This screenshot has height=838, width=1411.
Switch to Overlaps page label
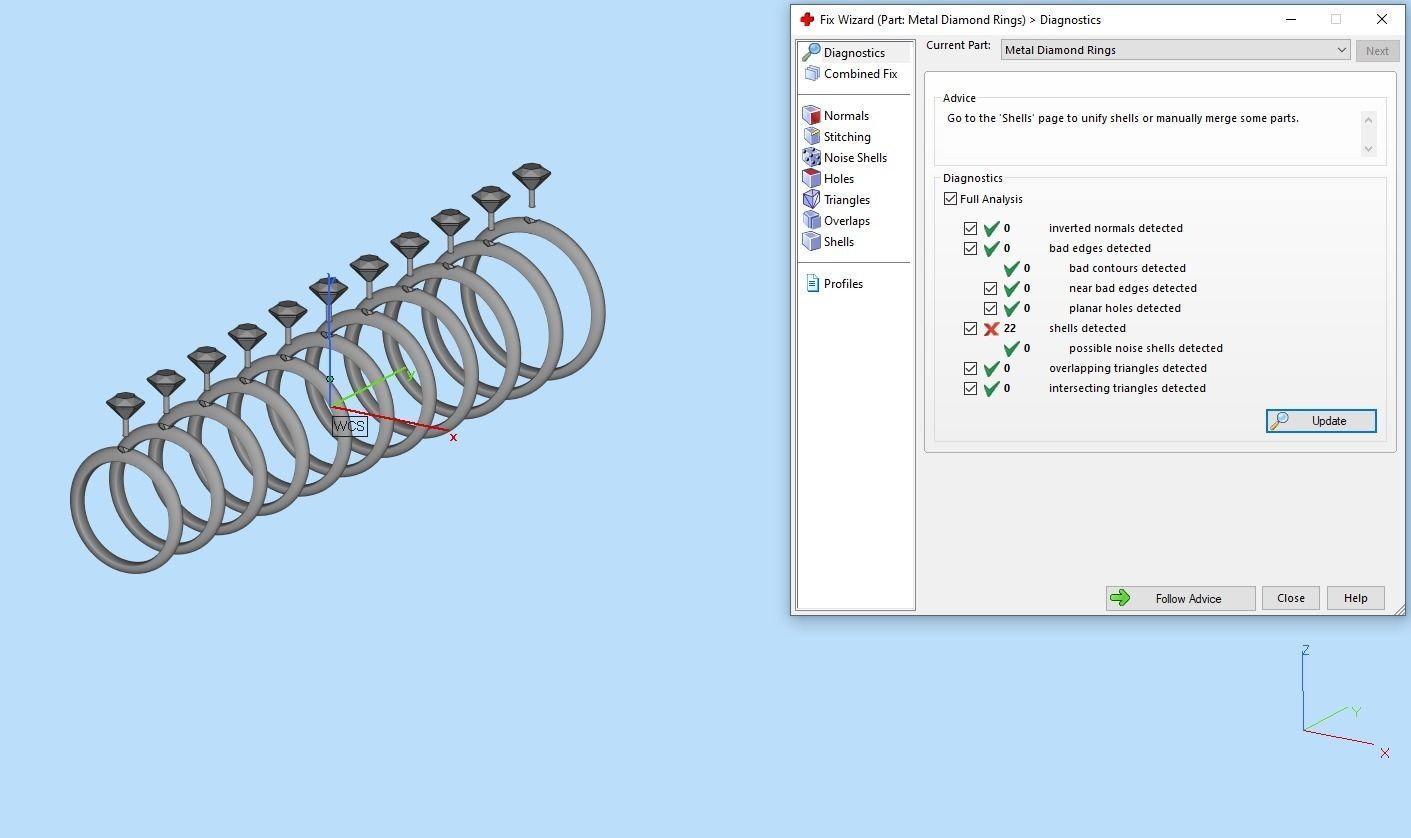pyautogui.click(x=847, y=221)
